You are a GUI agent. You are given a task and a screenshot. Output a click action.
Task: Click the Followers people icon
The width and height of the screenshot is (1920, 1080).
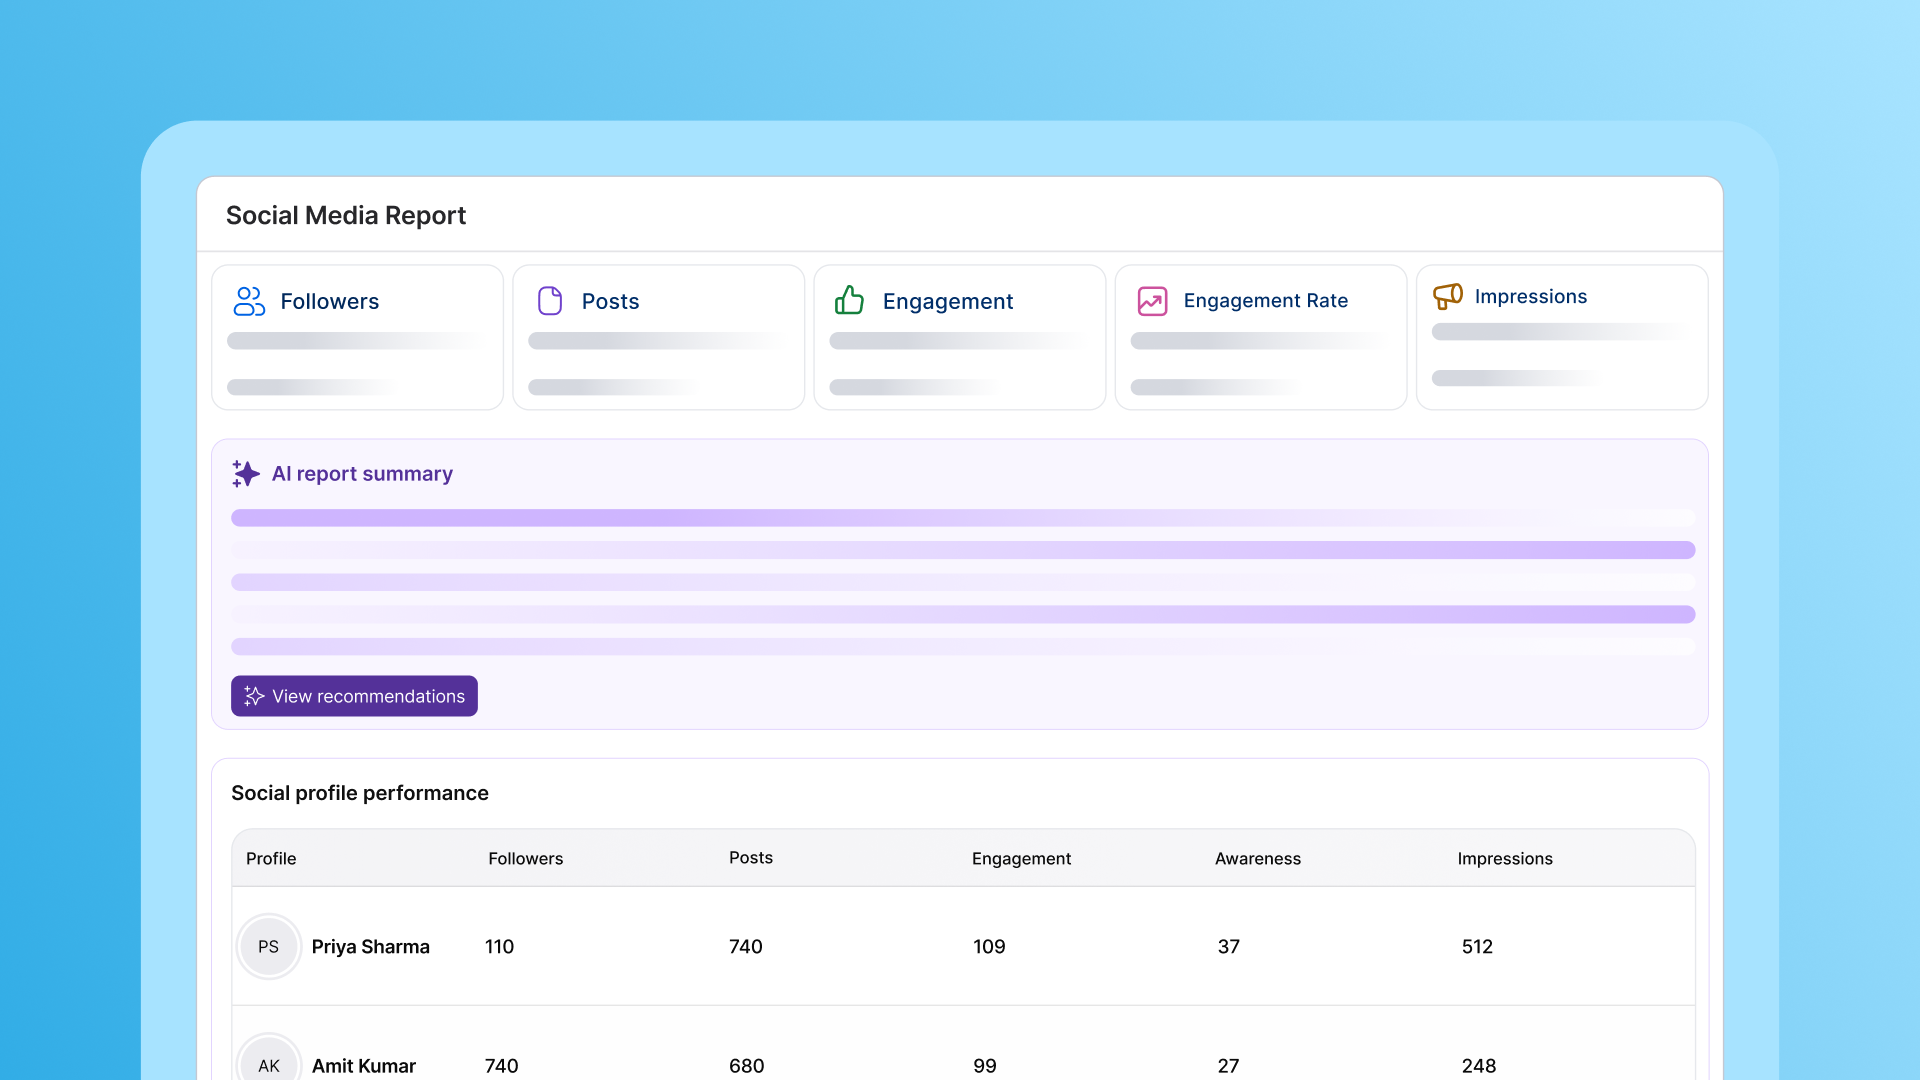tap(249, 301)
